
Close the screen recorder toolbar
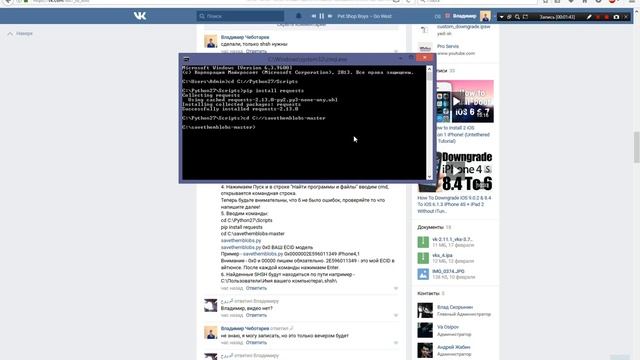[626, 17]
